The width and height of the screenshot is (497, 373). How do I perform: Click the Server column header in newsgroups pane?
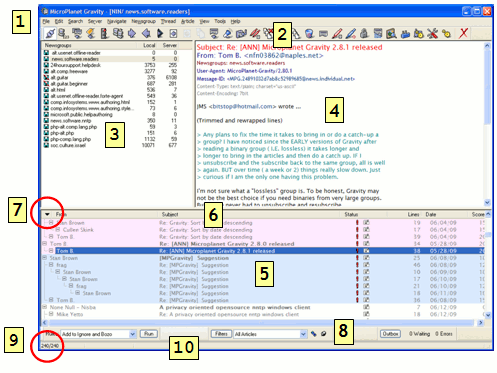[x=169, y=45]
